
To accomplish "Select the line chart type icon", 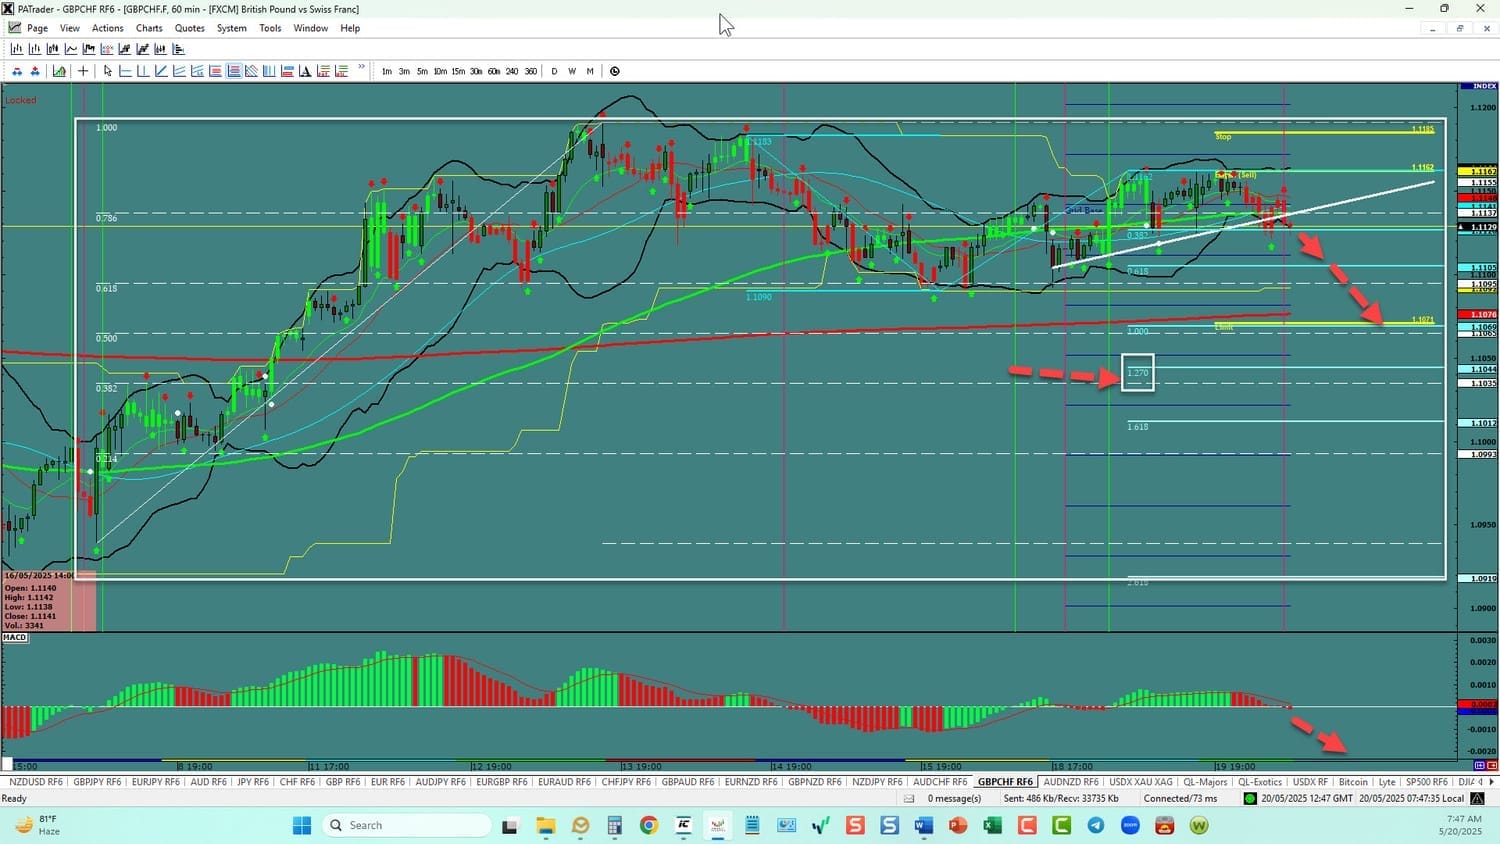I will tap(71, 49).
